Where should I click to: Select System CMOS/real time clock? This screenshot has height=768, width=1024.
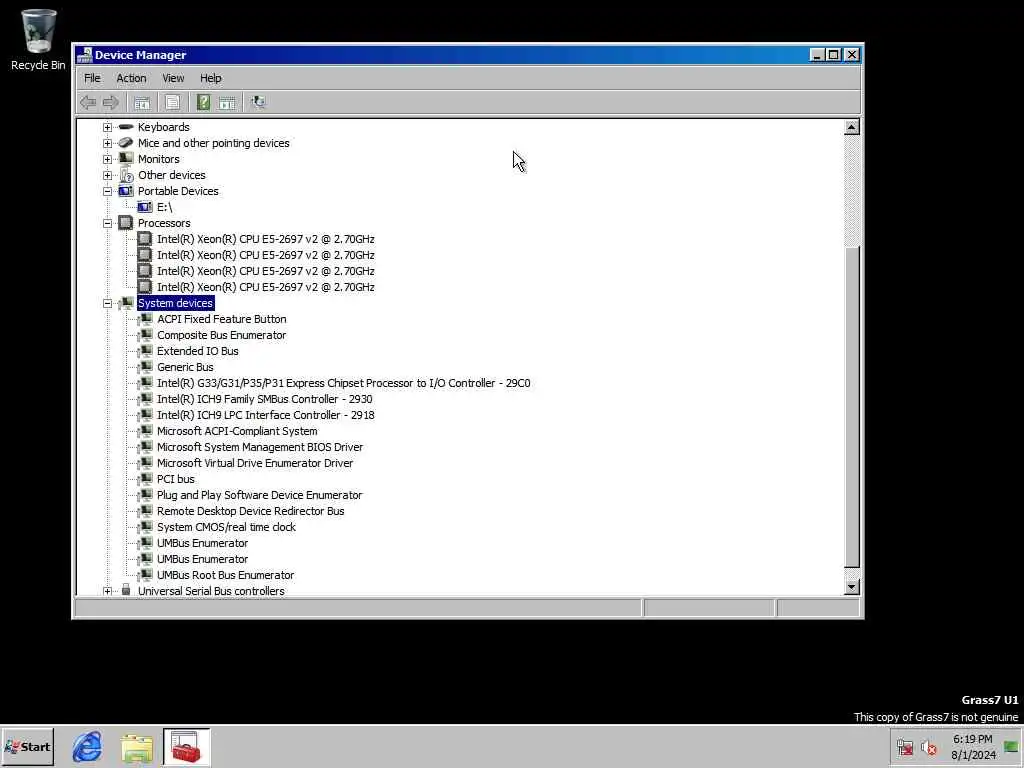[x=226, y=527]
